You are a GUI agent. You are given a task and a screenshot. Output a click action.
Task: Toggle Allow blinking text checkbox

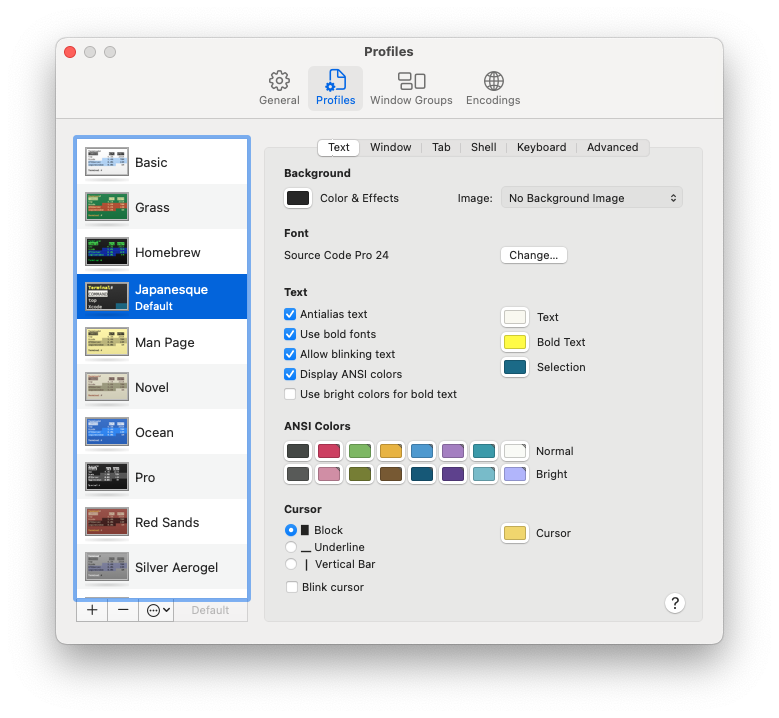[x=290, y=354]
